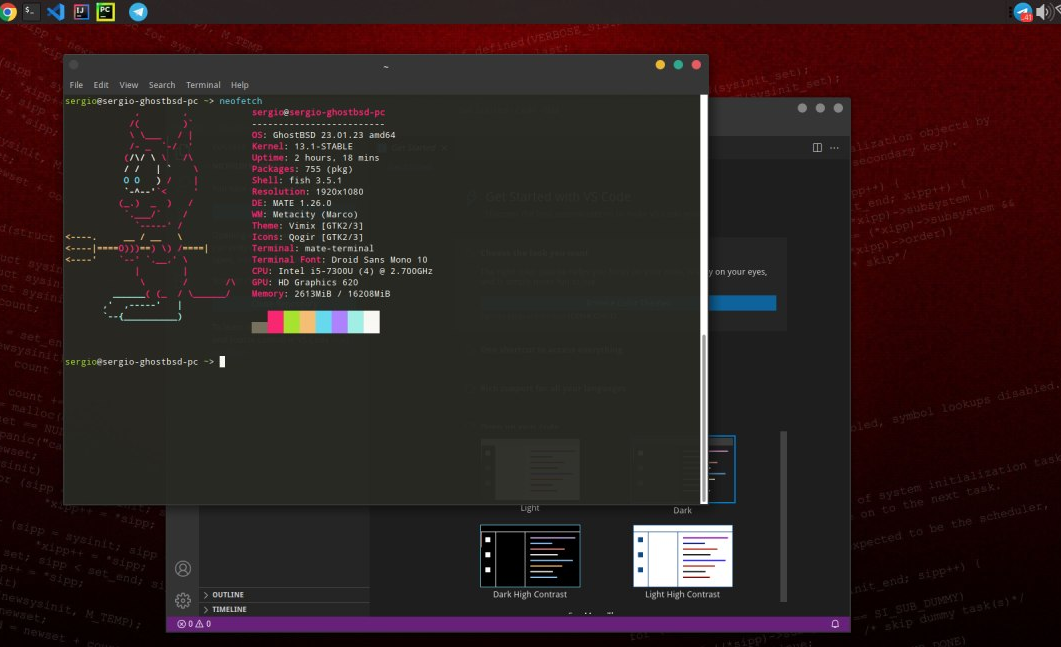Click the 'DE: MATE 1.26.0' line
Screen dimensions: 1061x647
(x=292, y=203)
